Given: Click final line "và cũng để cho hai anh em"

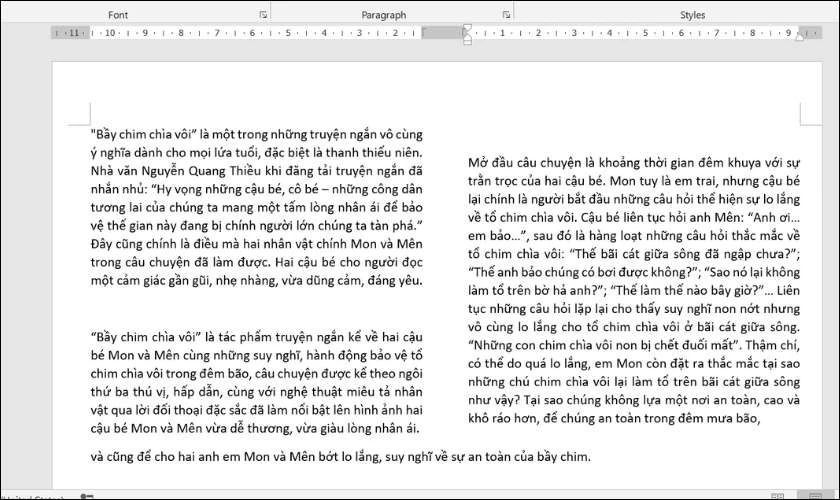Looking at the screenshot, I should (x=341, y=457).
